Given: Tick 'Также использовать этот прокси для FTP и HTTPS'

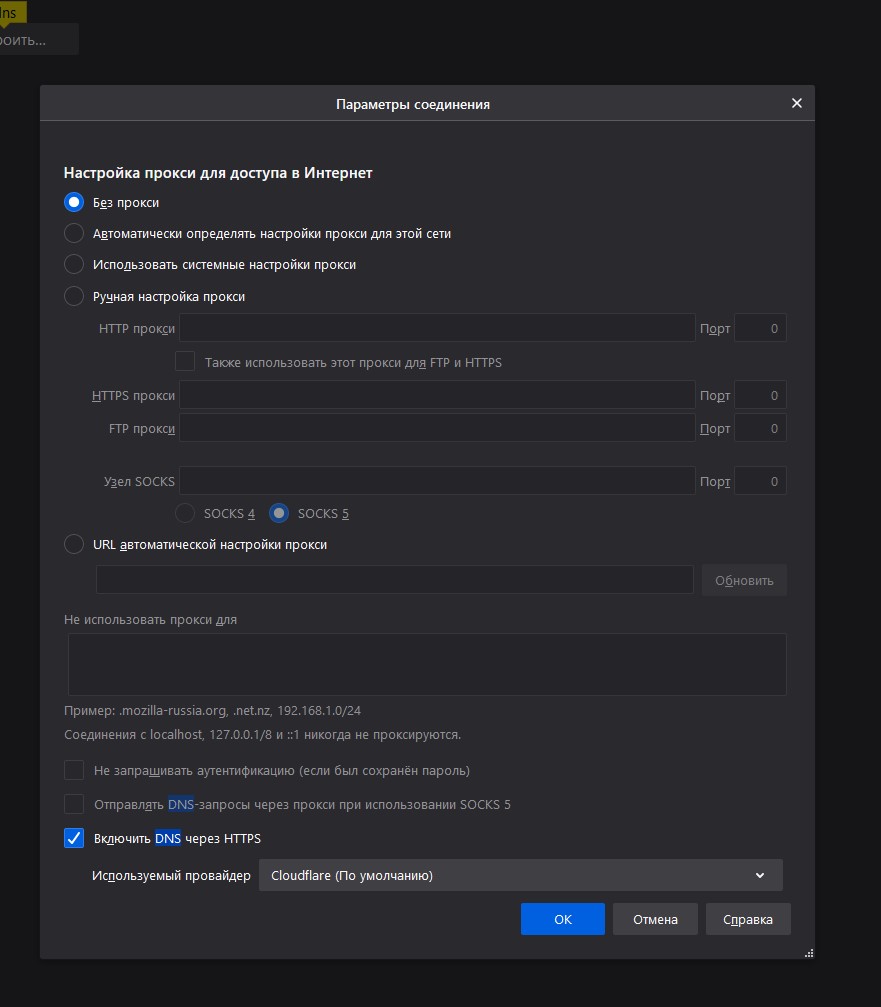Looking at the screenshot, I should [185, 362].
